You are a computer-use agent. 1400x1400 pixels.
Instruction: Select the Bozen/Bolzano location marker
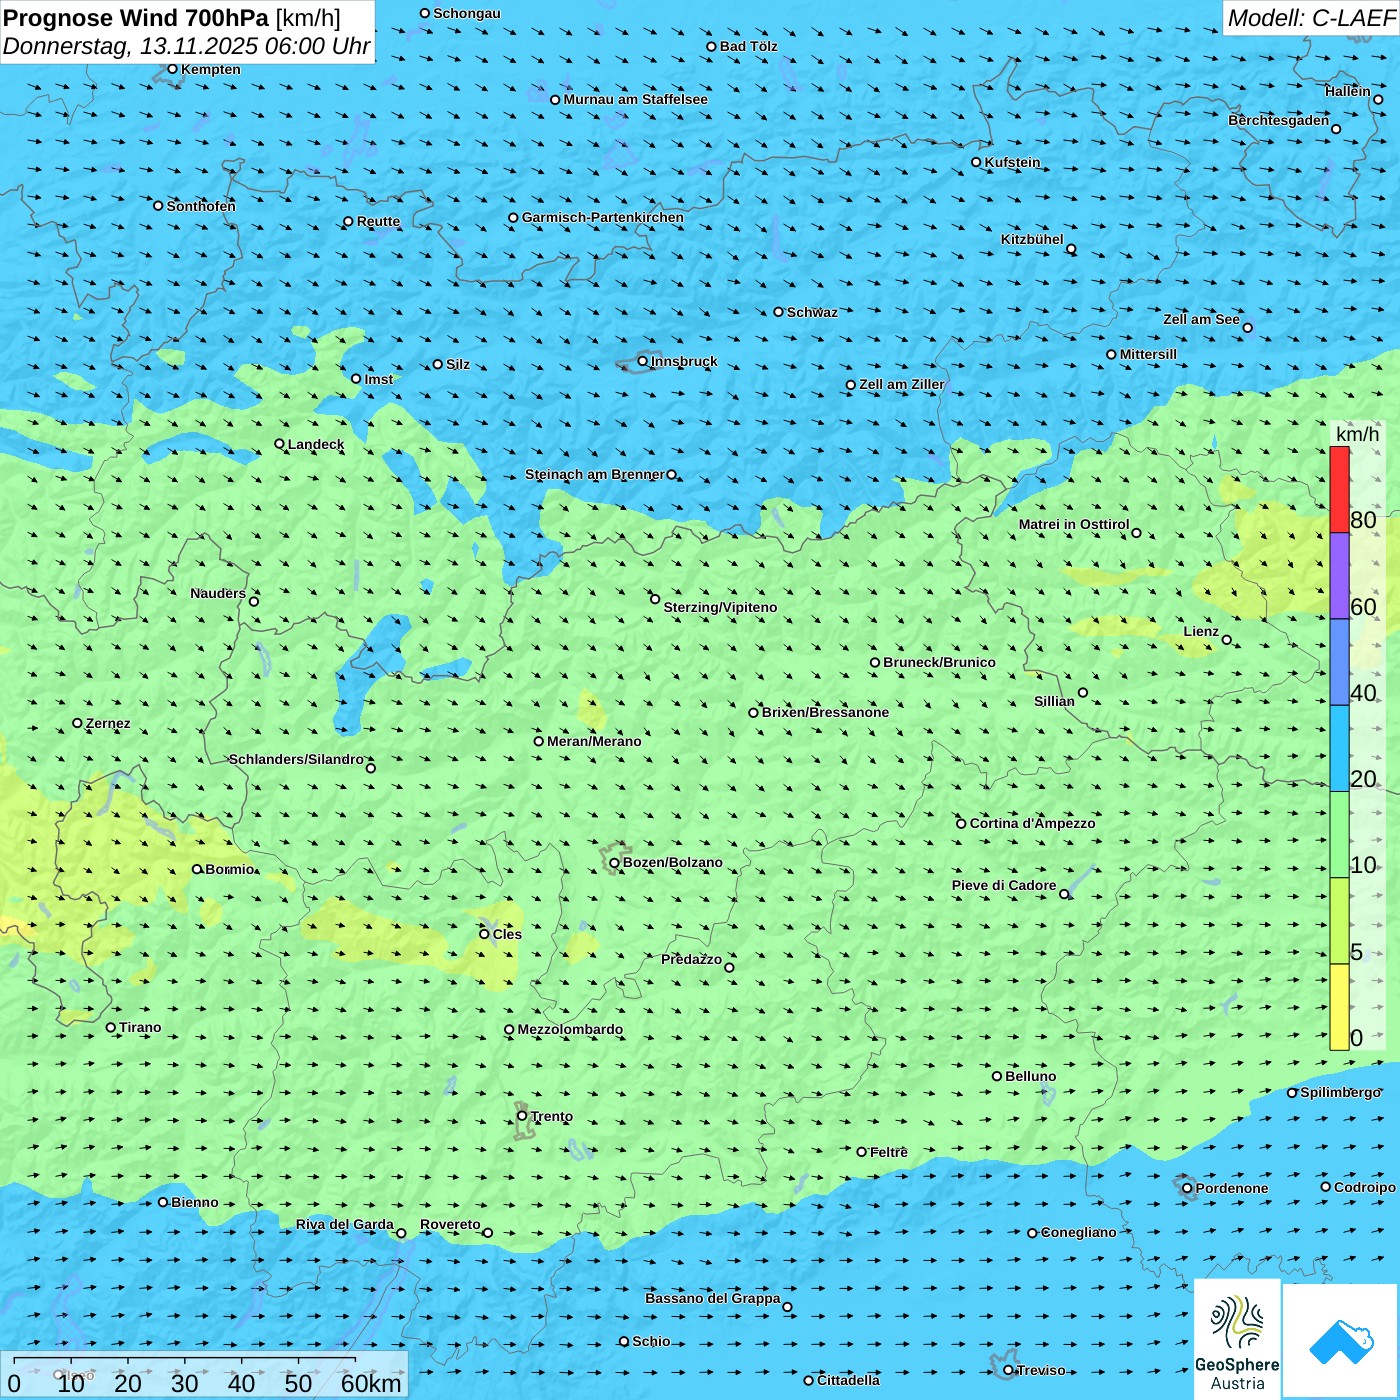(614, 863)
